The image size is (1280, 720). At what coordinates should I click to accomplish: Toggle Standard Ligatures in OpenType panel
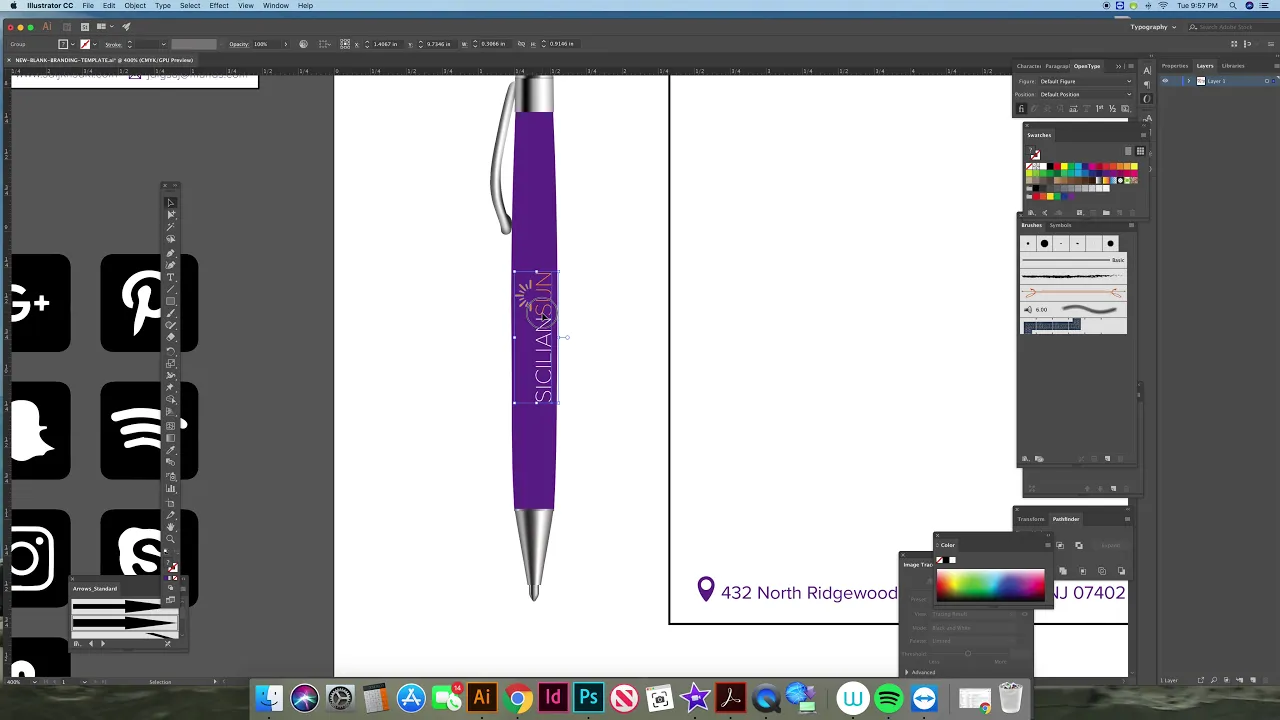(1021, 109)
